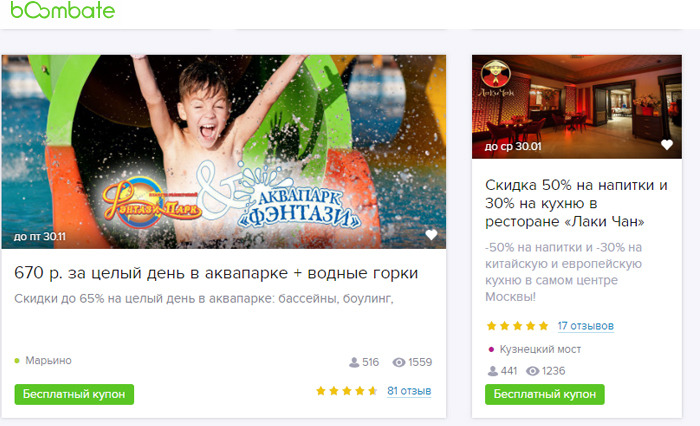Open the 81 отзыв reviews link
This screenshot has height=426, width=700.
[409, 391]
